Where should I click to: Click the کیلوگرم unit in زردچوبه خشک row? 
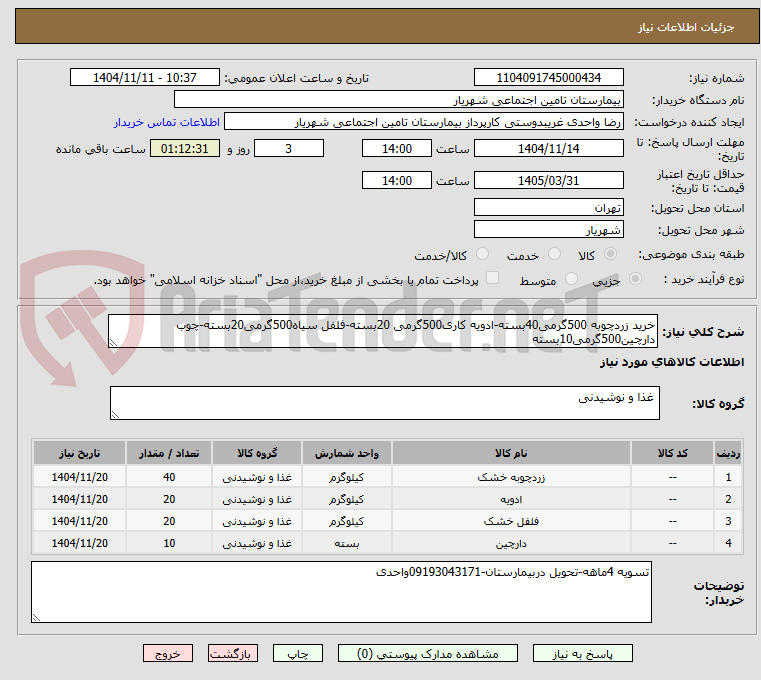pyautogui.click(x=347, y=477)
